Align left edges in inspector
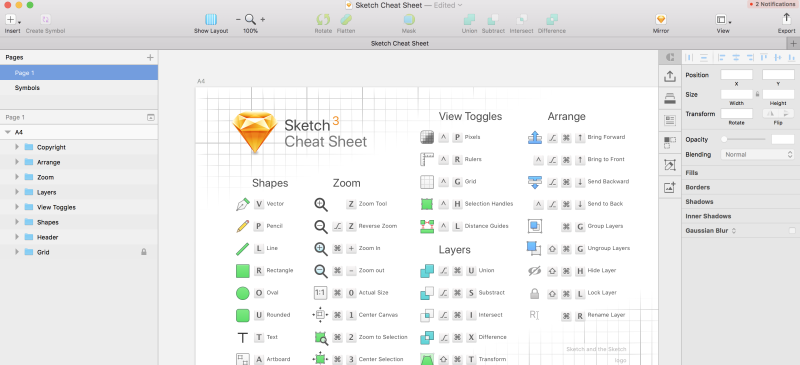800x365 pixels. pos(721,58)
